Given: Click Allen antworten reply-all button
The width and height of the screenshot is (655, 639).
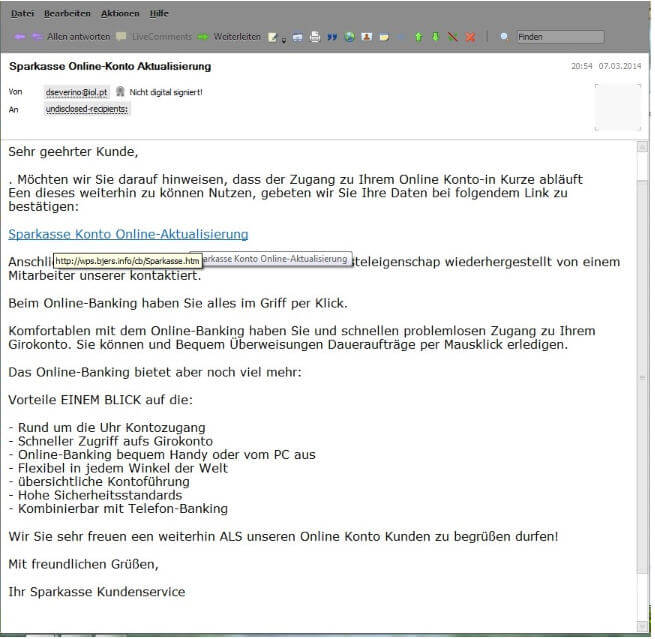Looking at the screenshot, I should click(71, 37).
